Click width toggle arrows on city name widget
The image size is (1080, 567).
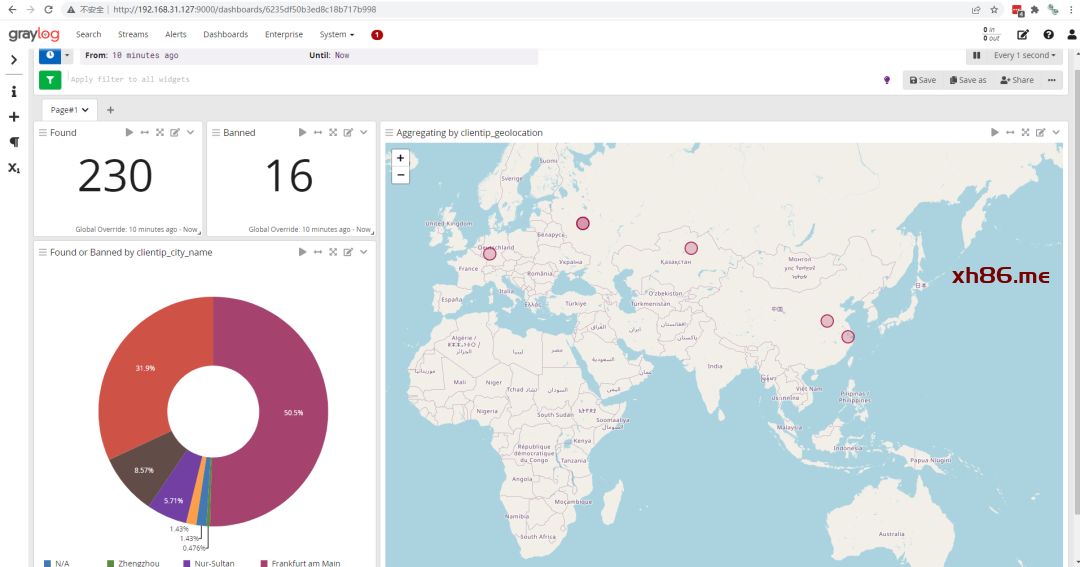(x=317, y=252)
